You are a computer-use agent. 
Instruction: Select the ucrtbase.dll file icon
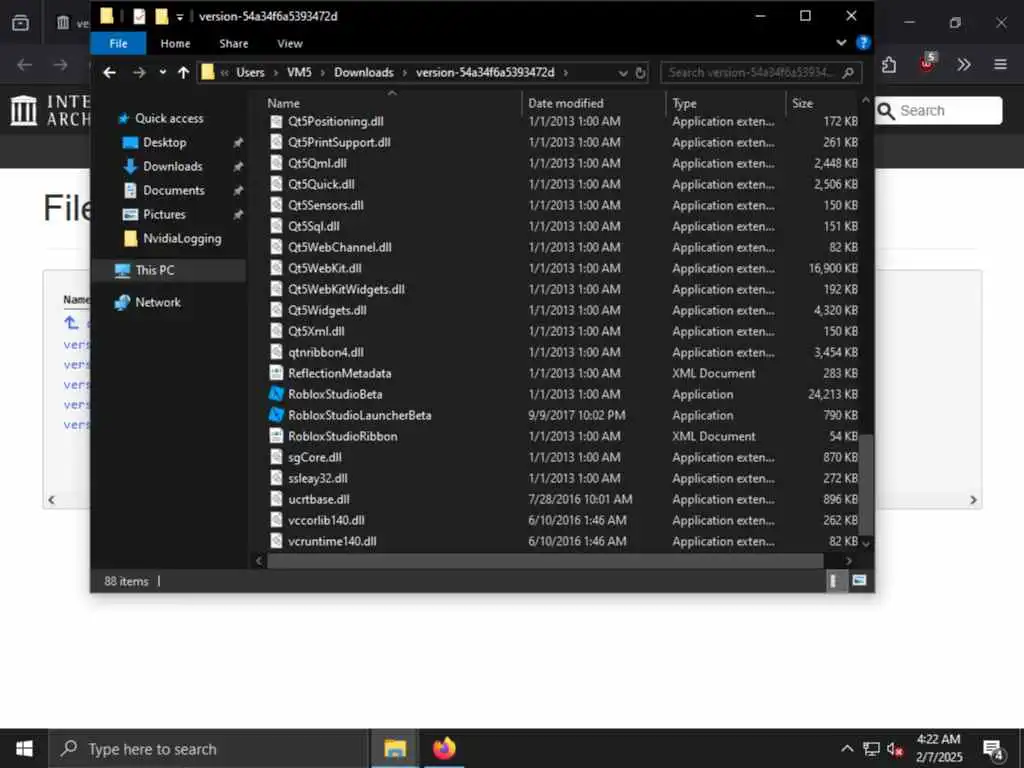click(276, 499)
